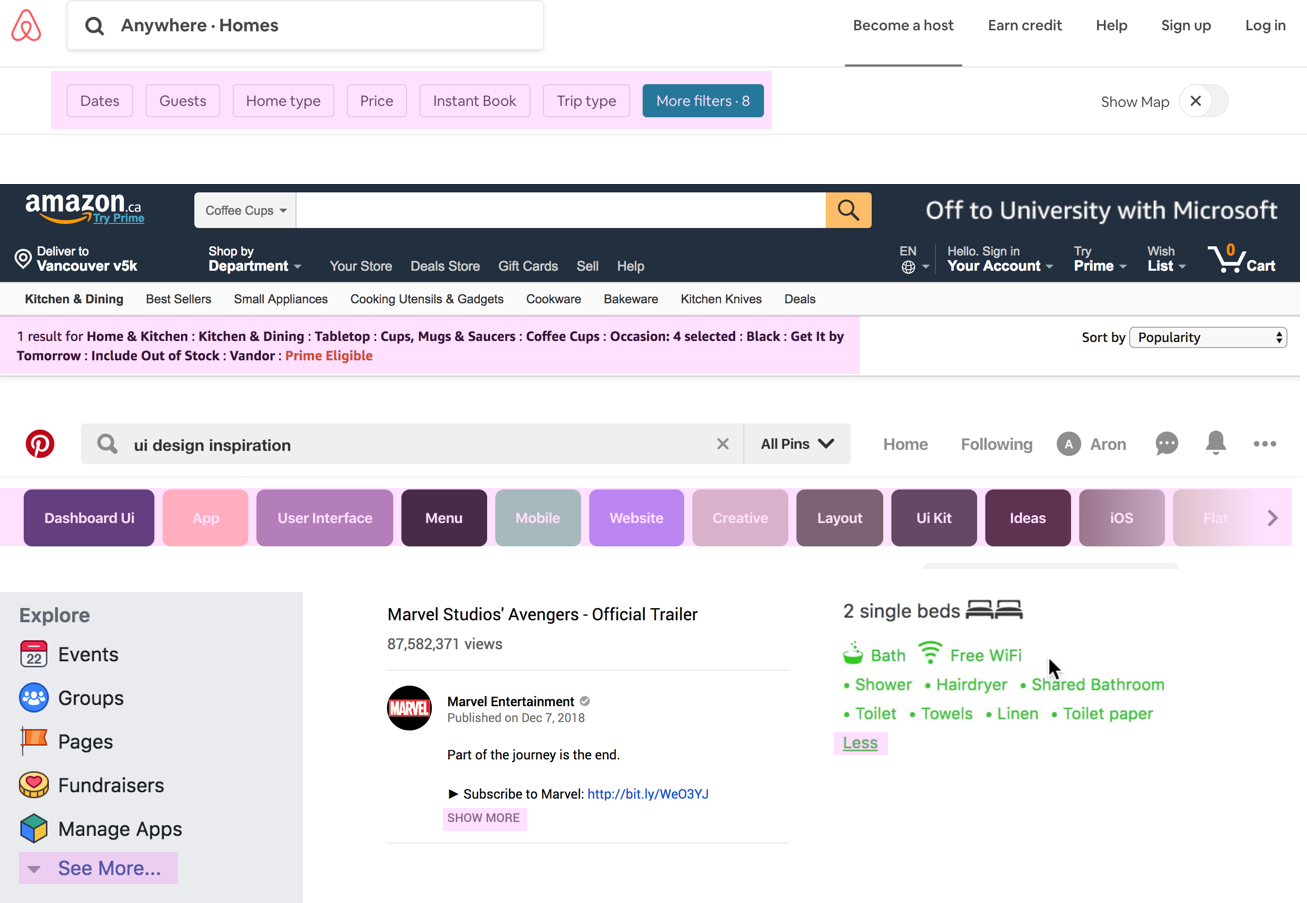Open the Price filter

point(377,101)
